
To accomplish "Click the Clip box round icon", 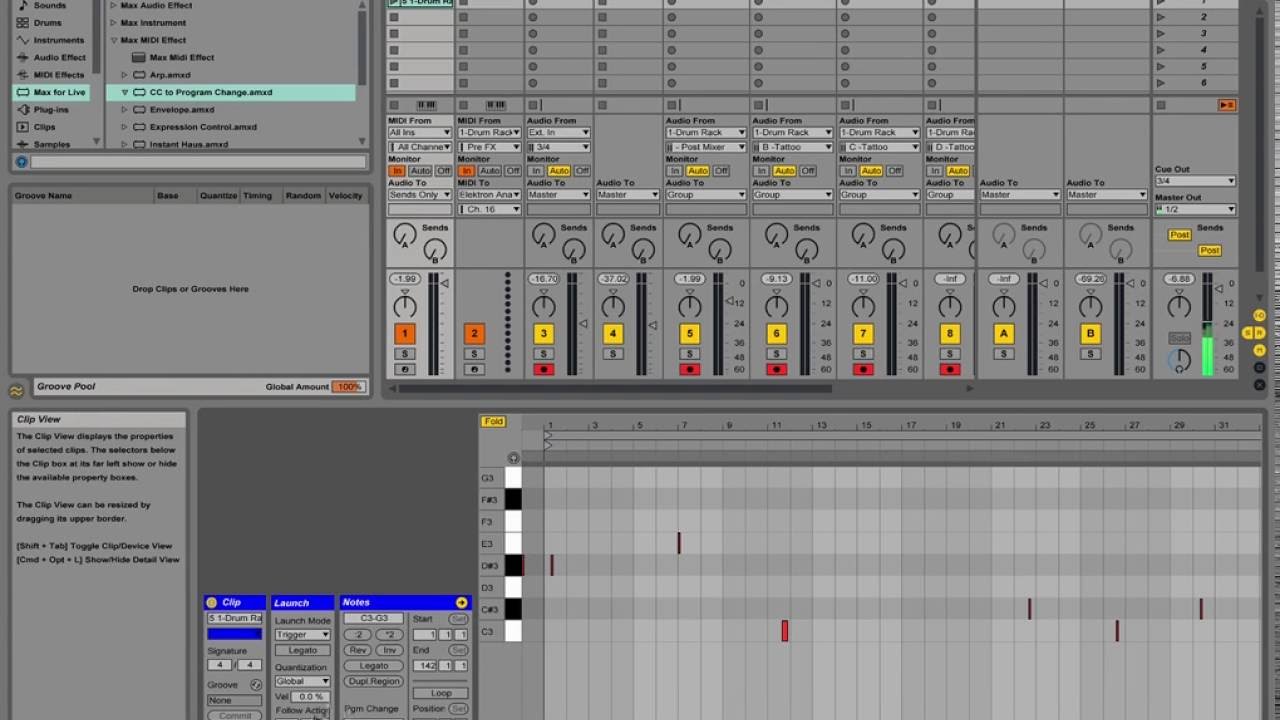I will (211, 602).
